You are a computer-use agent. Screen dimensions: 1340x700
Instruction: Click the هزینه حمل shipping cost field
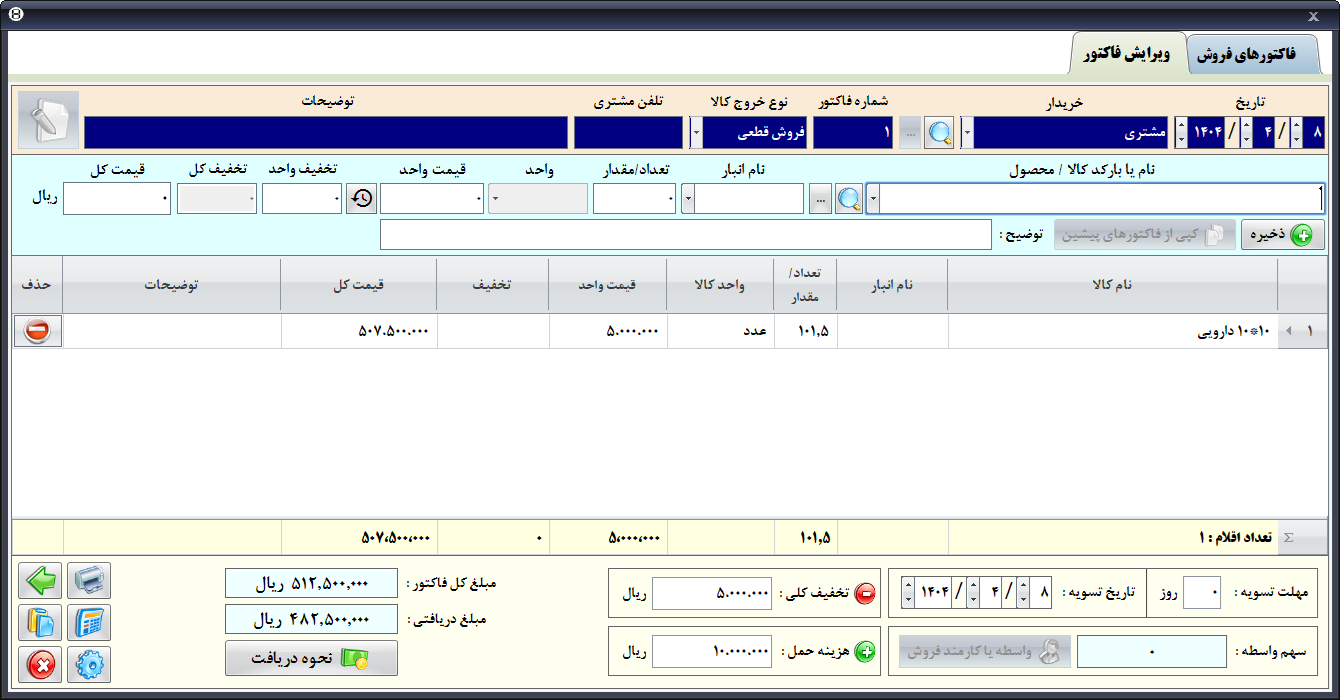[712, 652]
